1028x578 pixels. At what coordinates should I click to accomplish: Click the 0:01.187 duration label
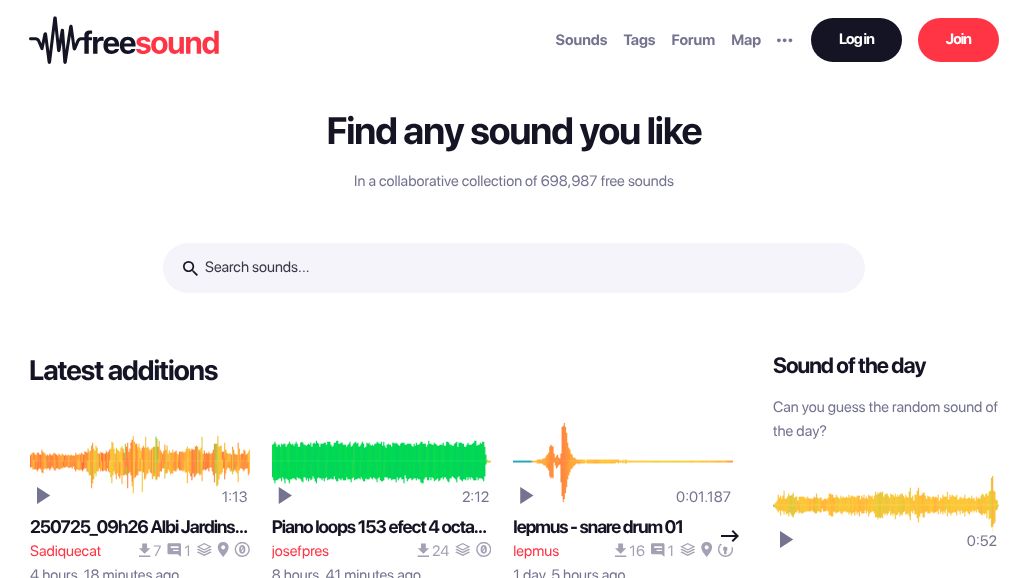[703, 497]
